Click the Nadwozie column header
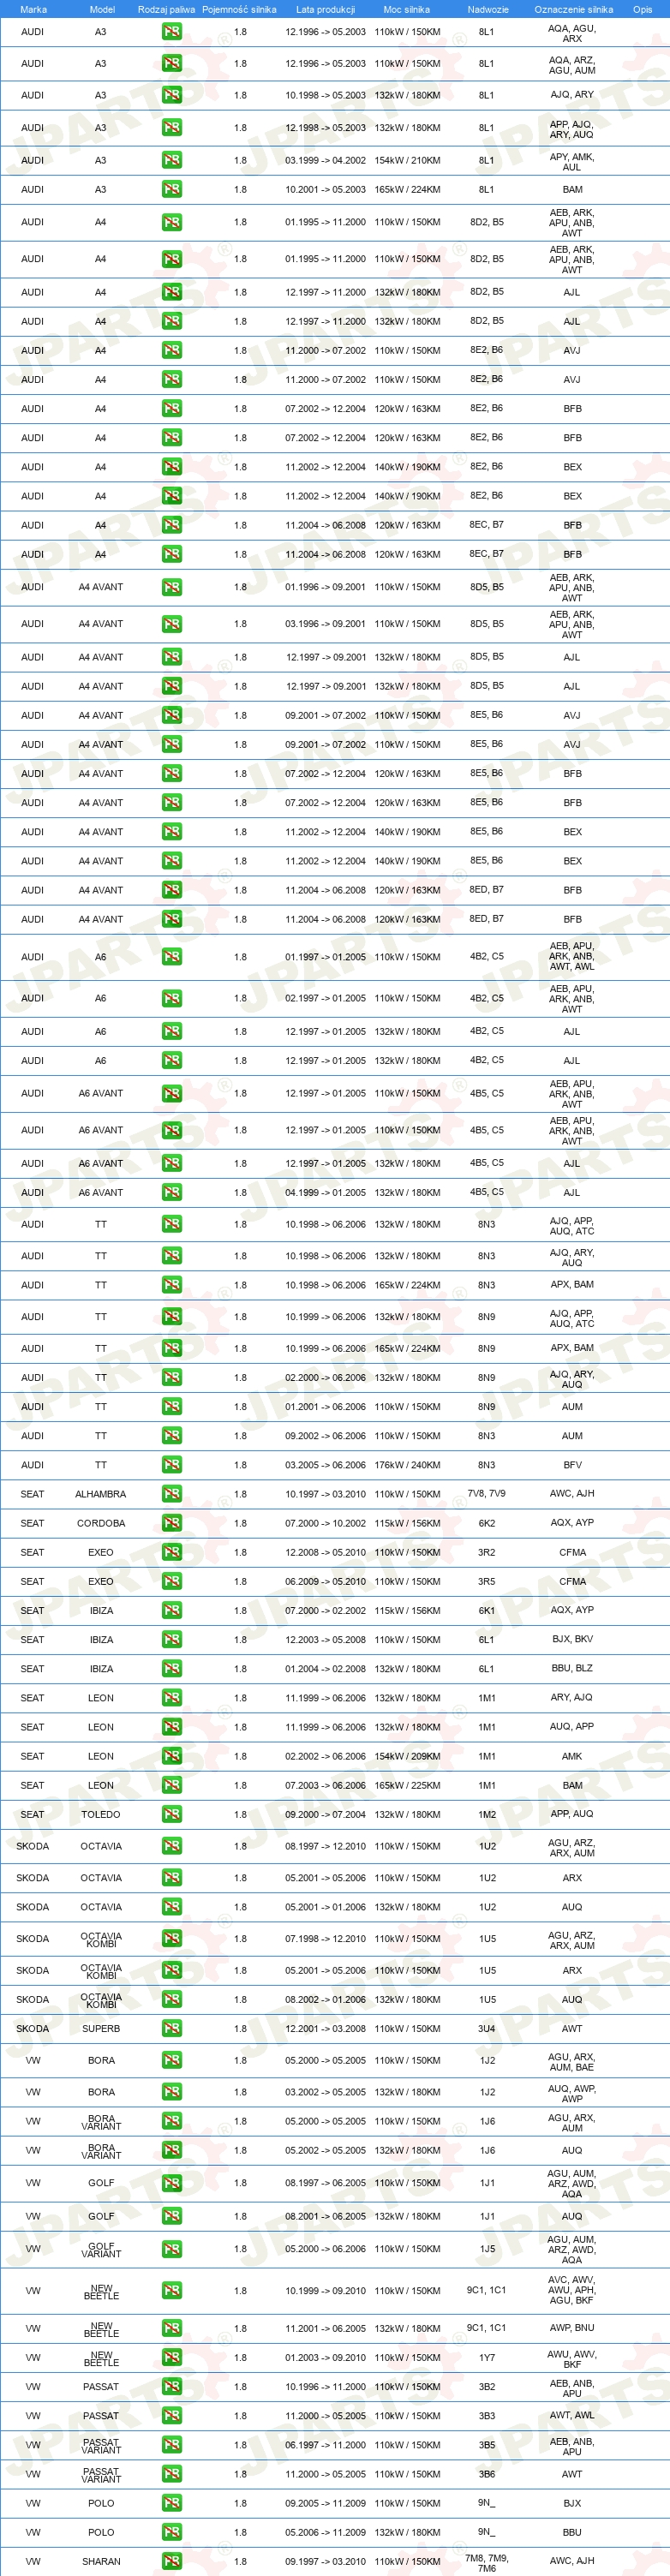This screenshot has width=670, height=2576. (x=488, y=9)
